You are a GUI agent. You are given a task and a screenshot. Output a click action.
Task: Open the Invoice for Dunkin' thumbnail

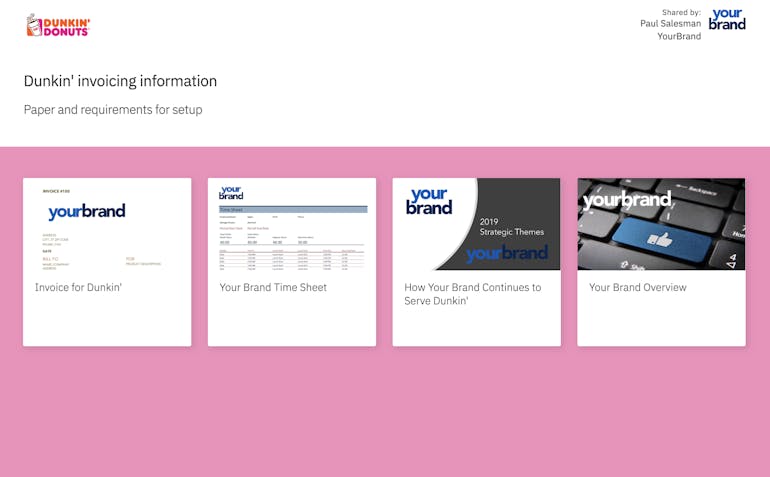coord(107,224)
